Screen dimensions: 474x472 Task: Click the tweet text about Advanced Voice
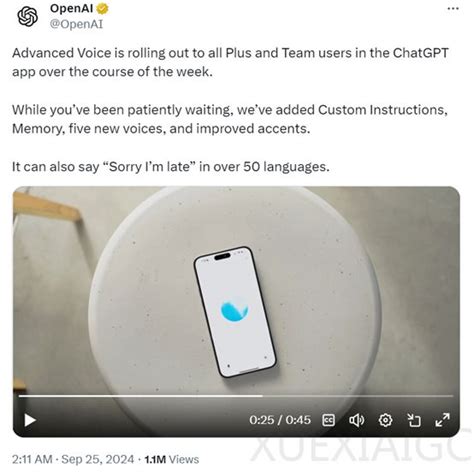[230, 62]
